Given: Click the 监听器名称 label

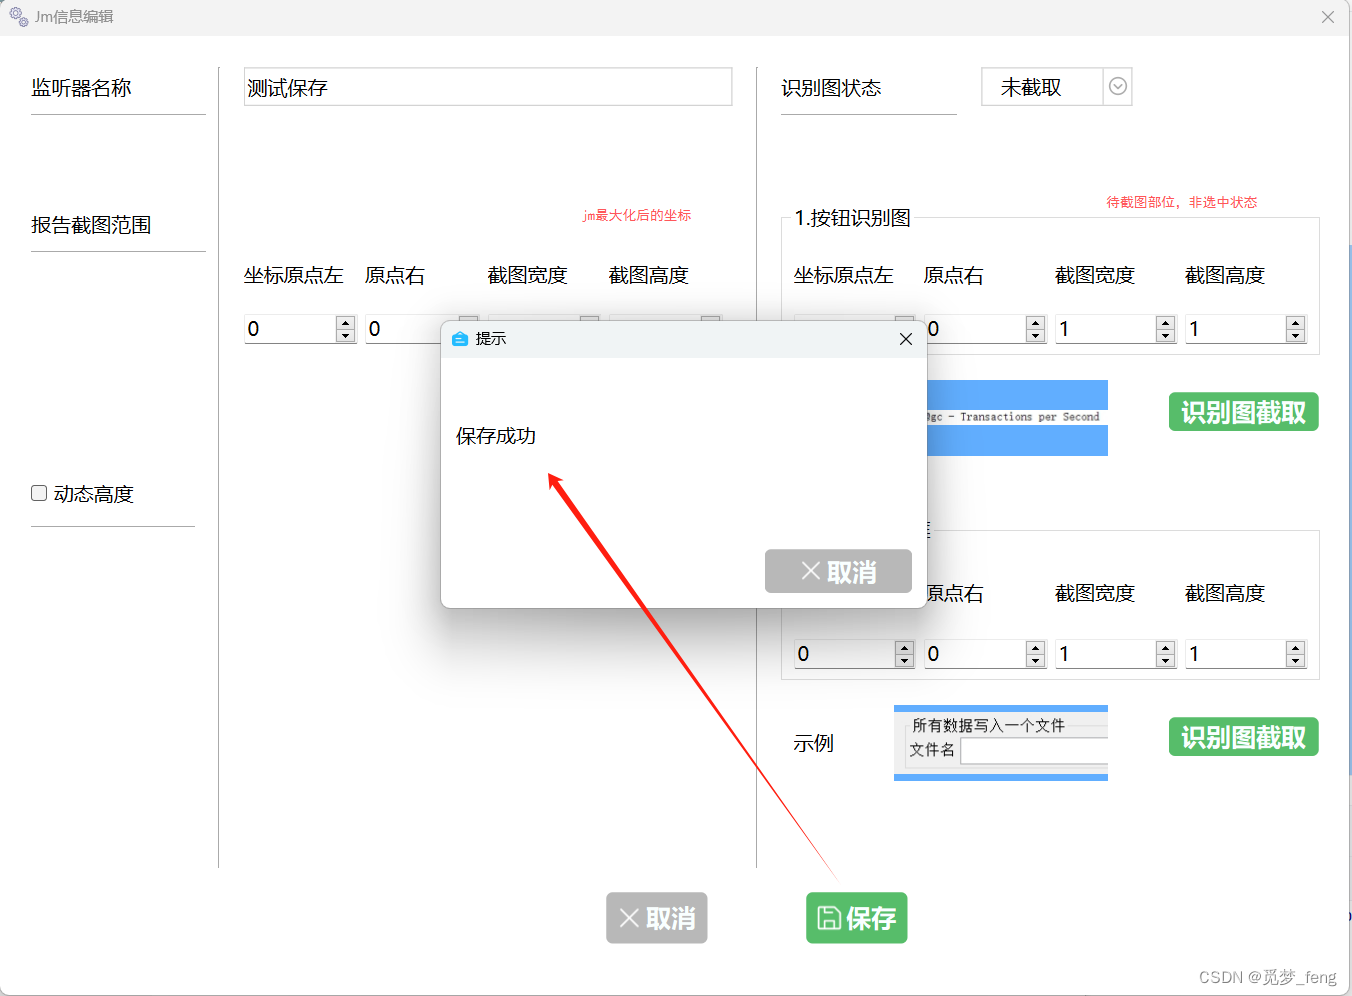Looking at the screenshot, I should pos(81,88).
